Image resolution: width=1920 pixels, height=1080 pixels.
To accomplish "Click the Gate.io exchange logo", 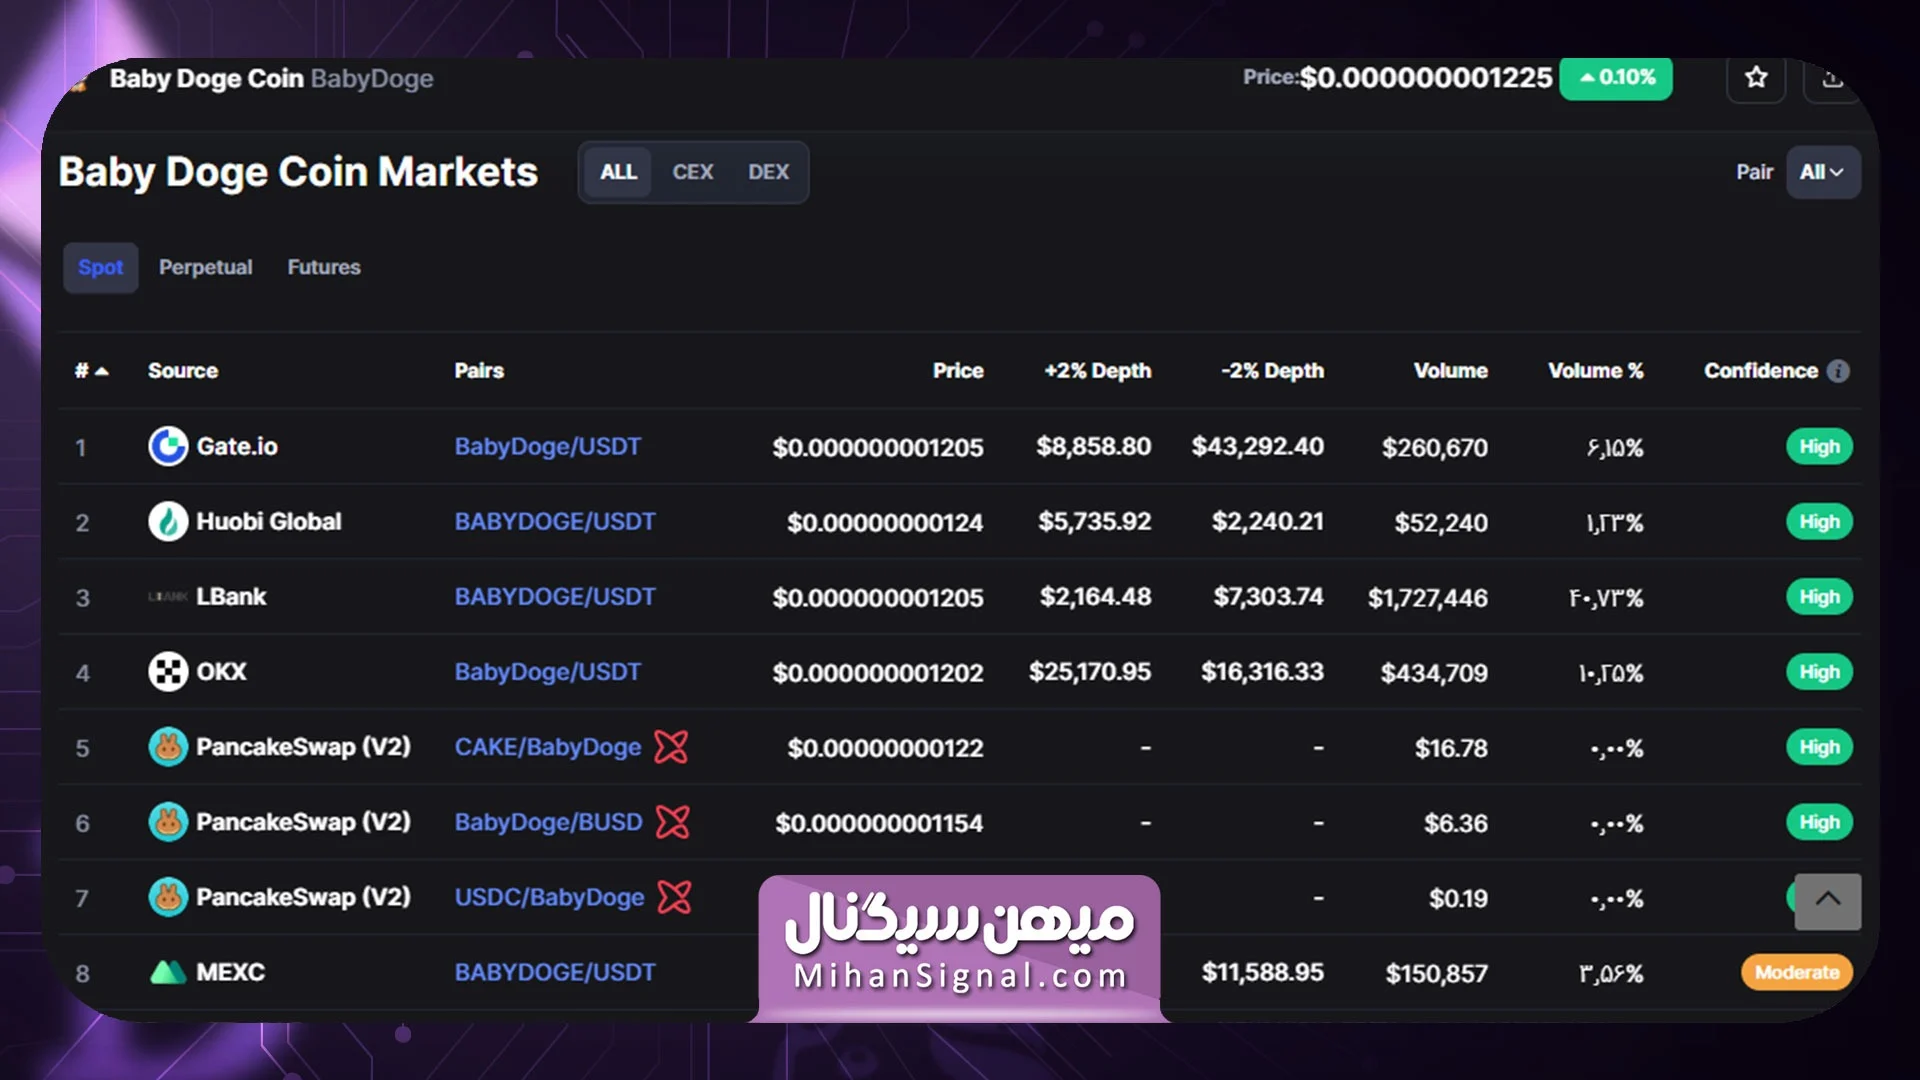I will tap(168, 446).
